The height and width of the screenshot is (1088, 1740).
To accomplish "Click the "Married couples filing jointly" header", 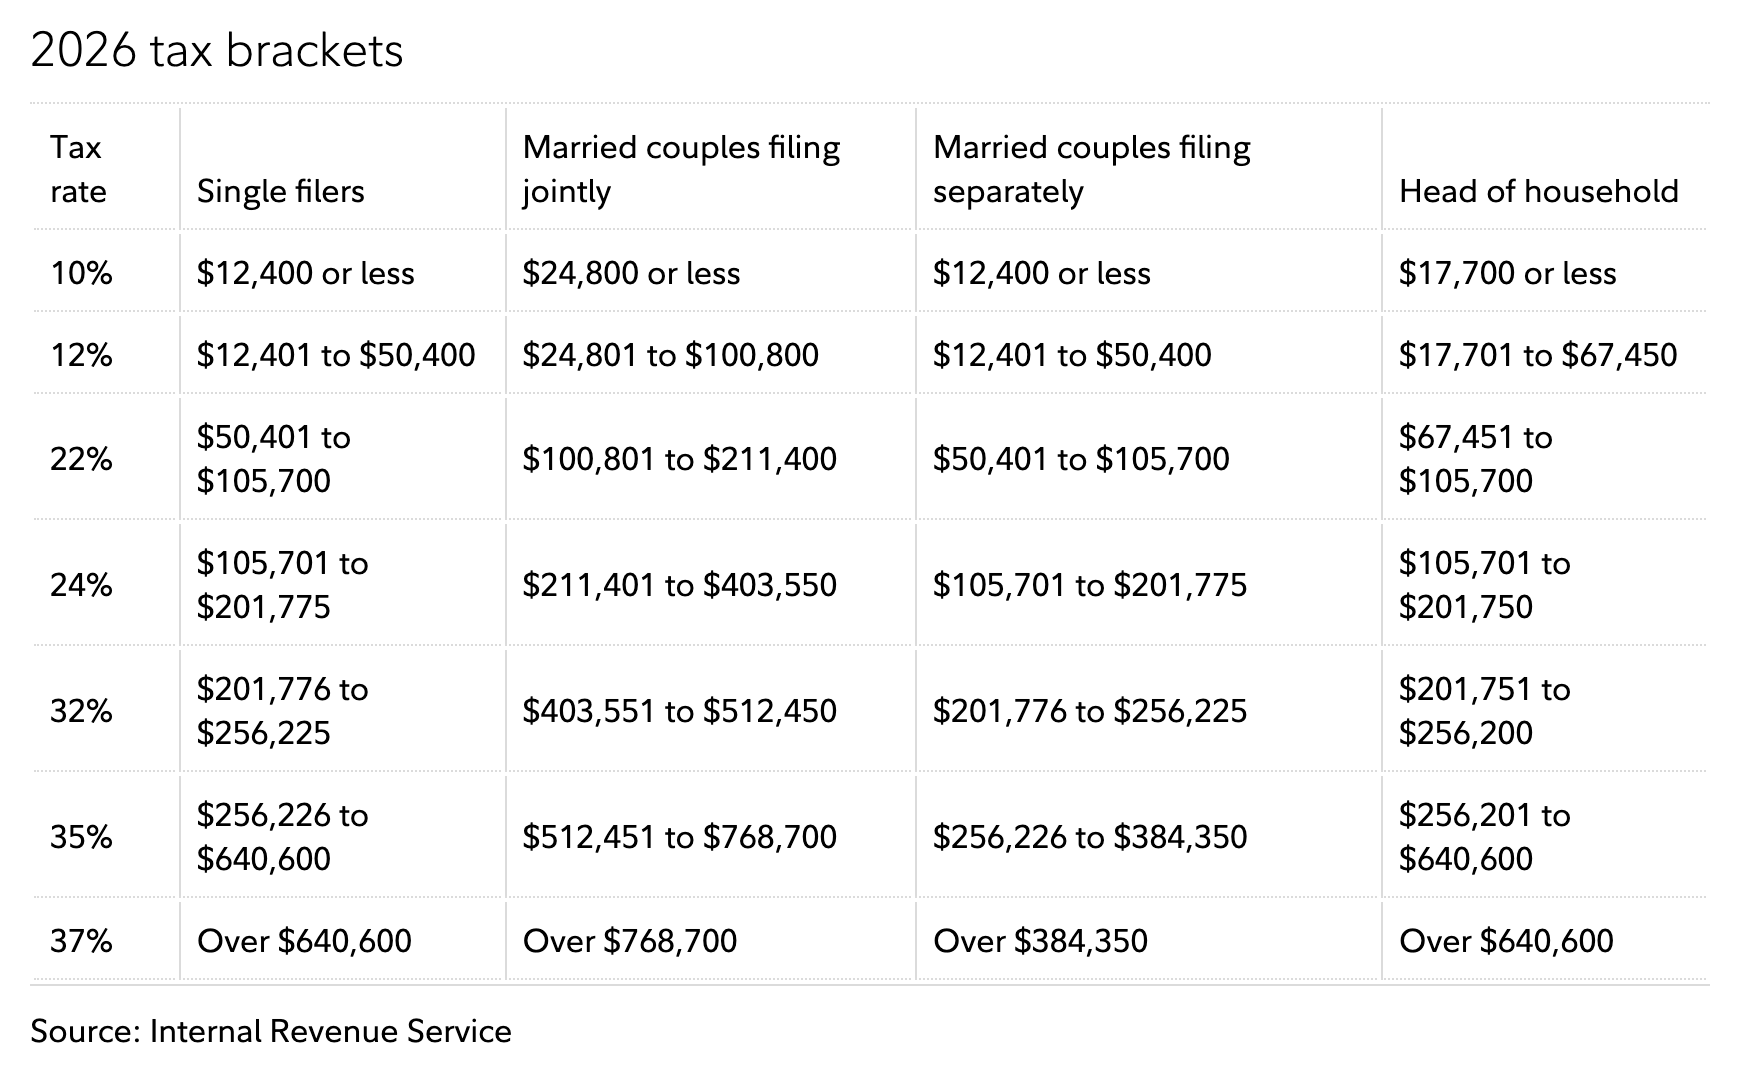I will tap(681, 169).
